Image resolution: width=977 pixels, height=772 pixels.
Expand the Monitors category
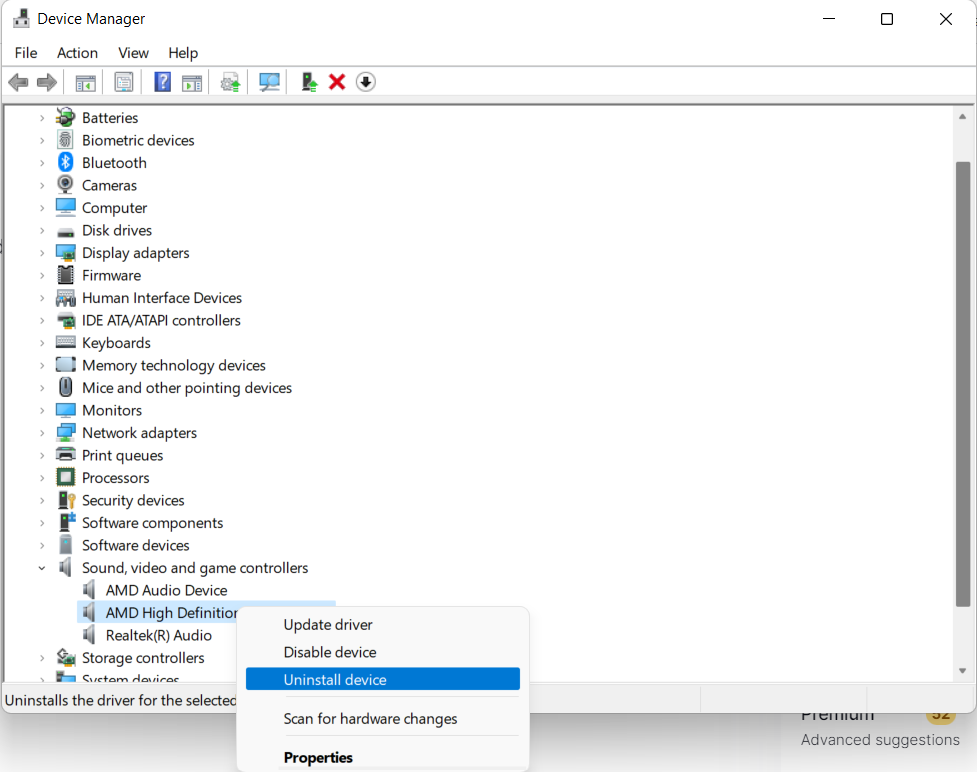[42, 411]
